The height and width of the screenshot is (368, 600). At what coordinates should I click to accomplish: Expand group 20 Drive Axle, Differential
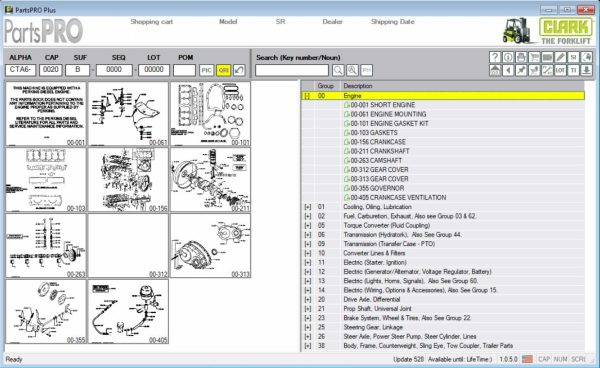[307, 299]
